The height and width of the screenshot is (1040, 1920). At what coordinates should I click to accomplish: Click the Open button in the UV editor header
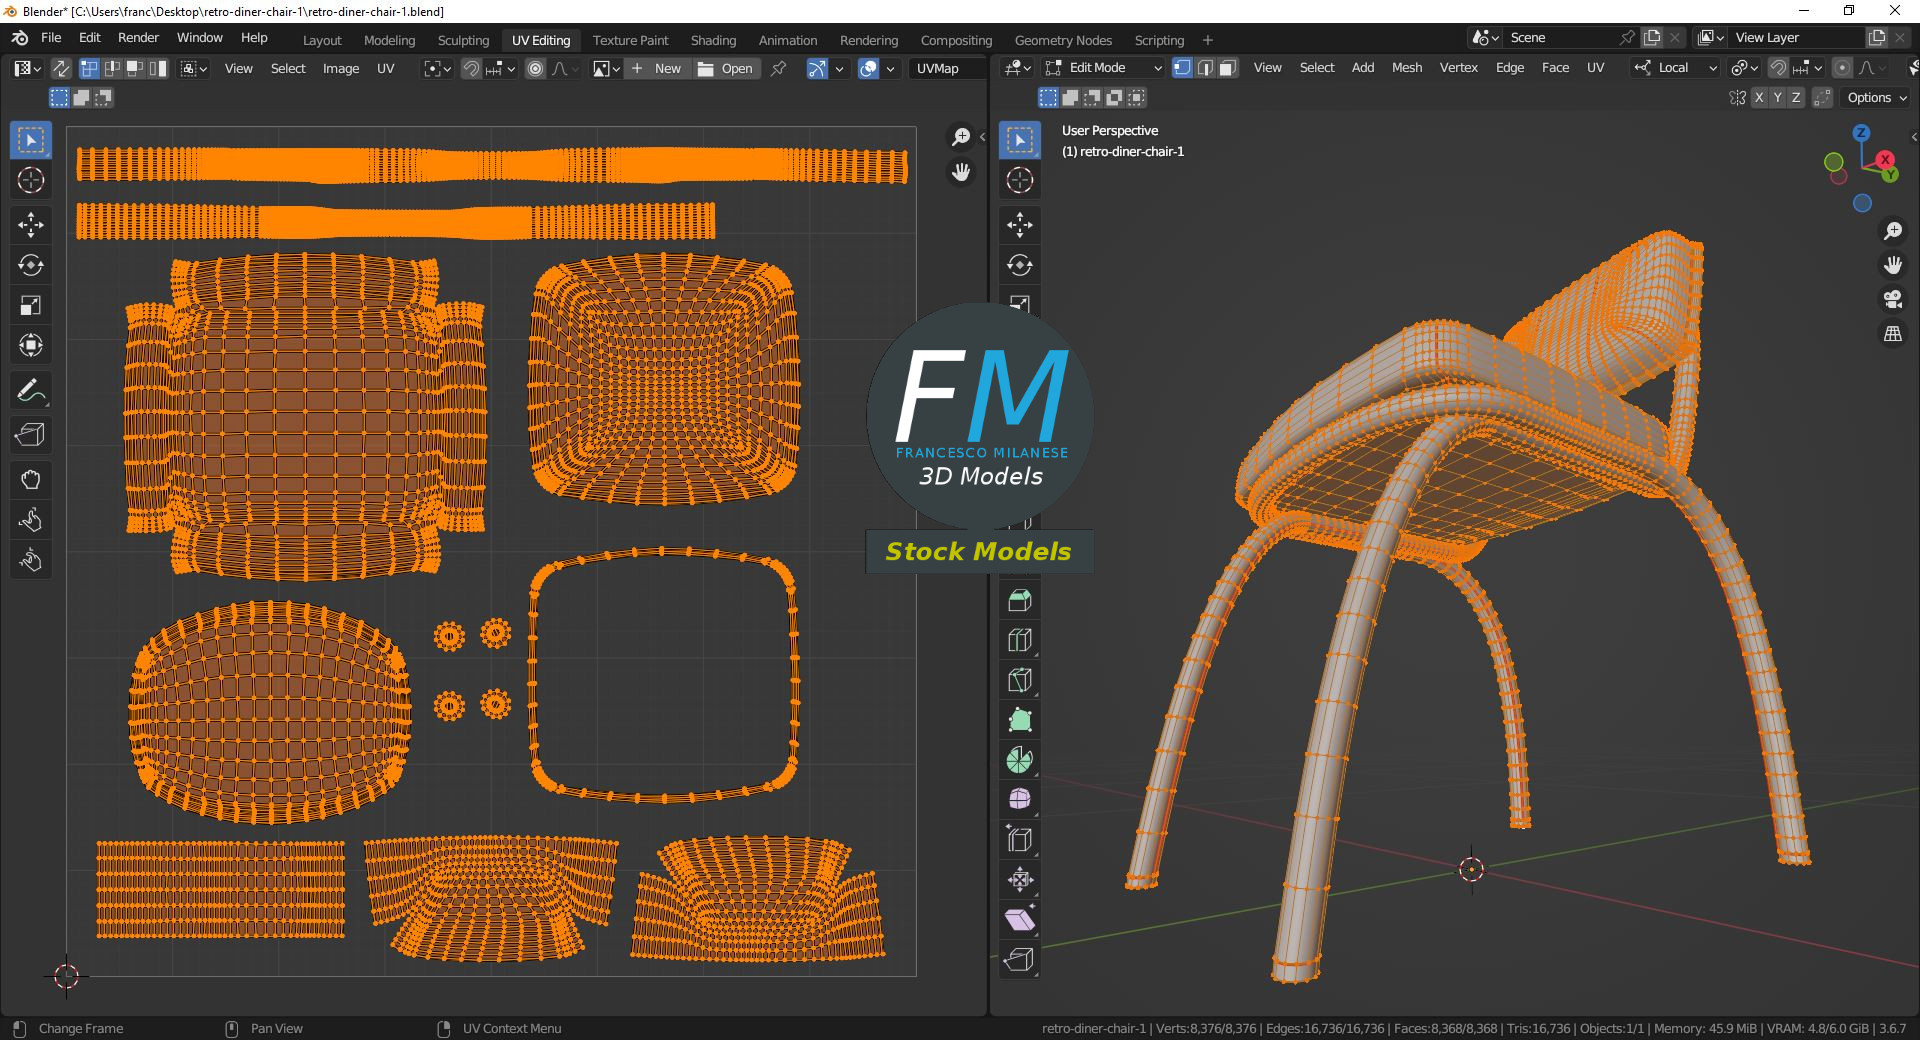pos(727,69)
